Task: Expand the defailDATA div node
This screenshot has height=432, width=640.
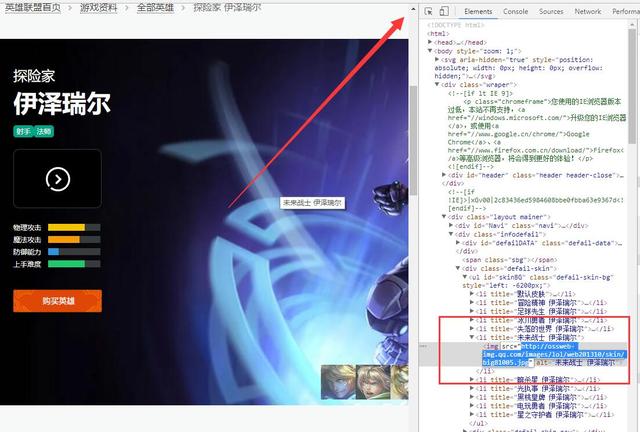Action: pyautogui.click(x=458, y=243)
